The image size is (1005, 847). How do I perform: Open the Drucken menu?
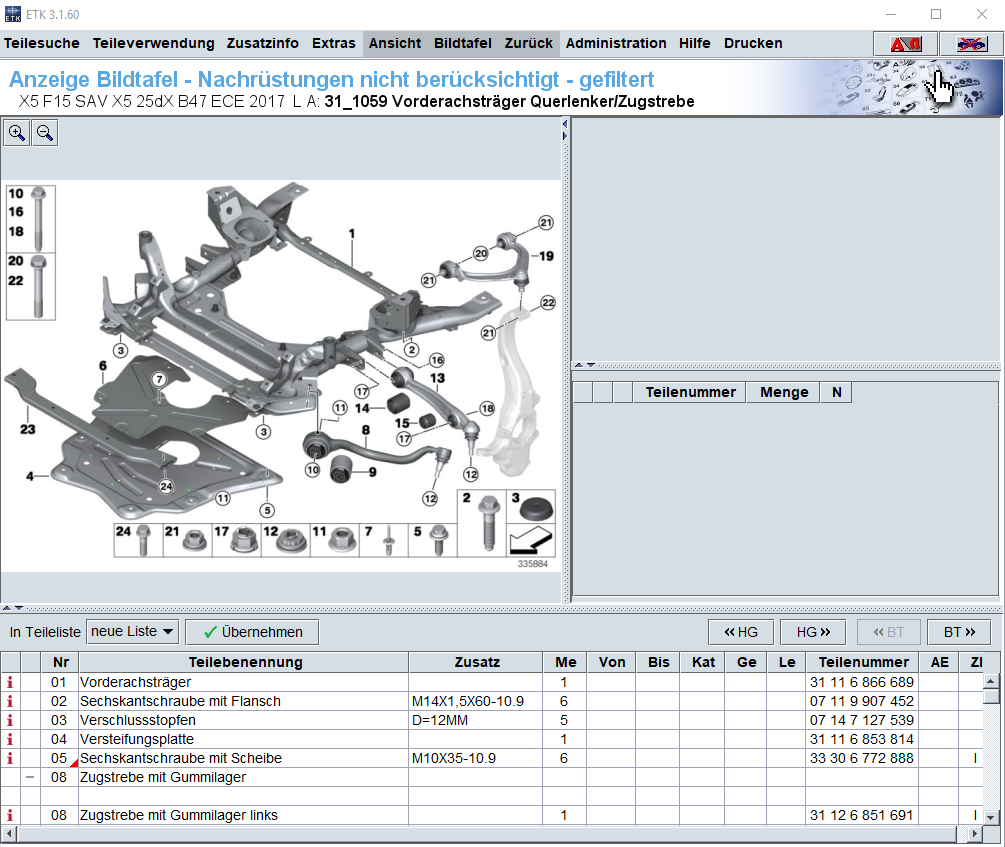(752, 44)
